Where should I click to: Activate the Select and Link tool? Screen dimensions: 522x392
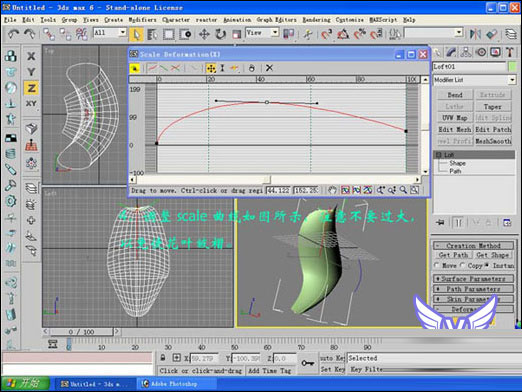pos(49,34)
